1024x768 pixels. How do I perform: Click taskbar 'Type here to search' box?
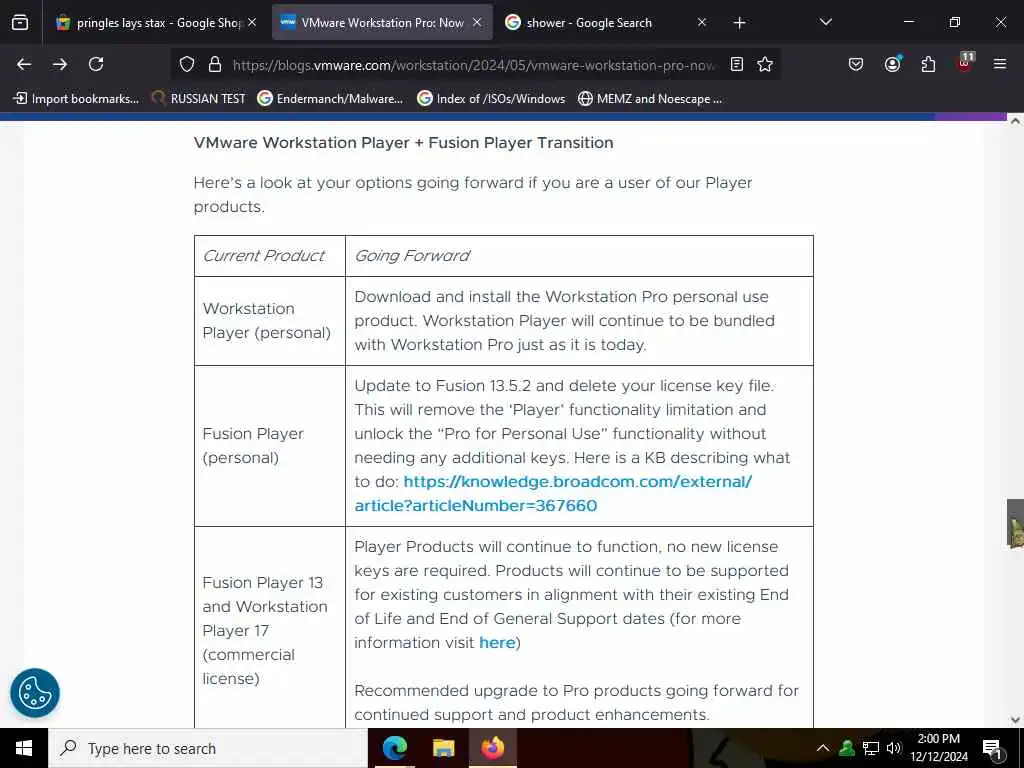tap(208, 748)
